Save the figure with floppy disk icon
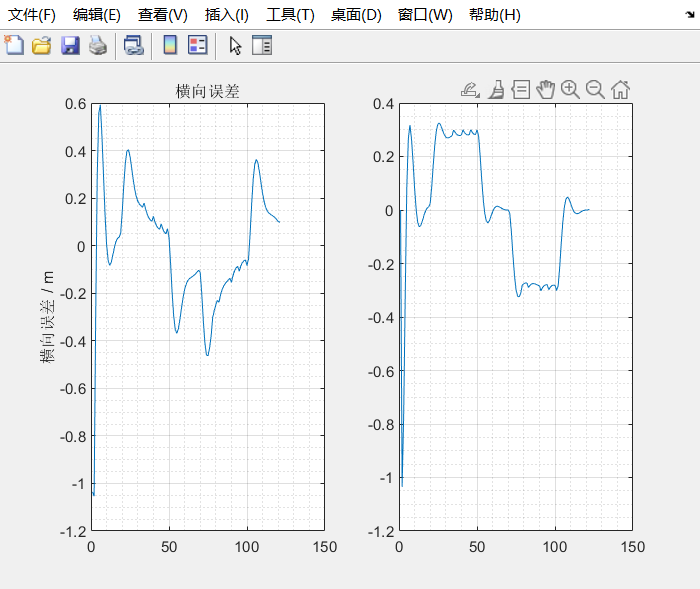700x589 pixels. tap(70, 45)
